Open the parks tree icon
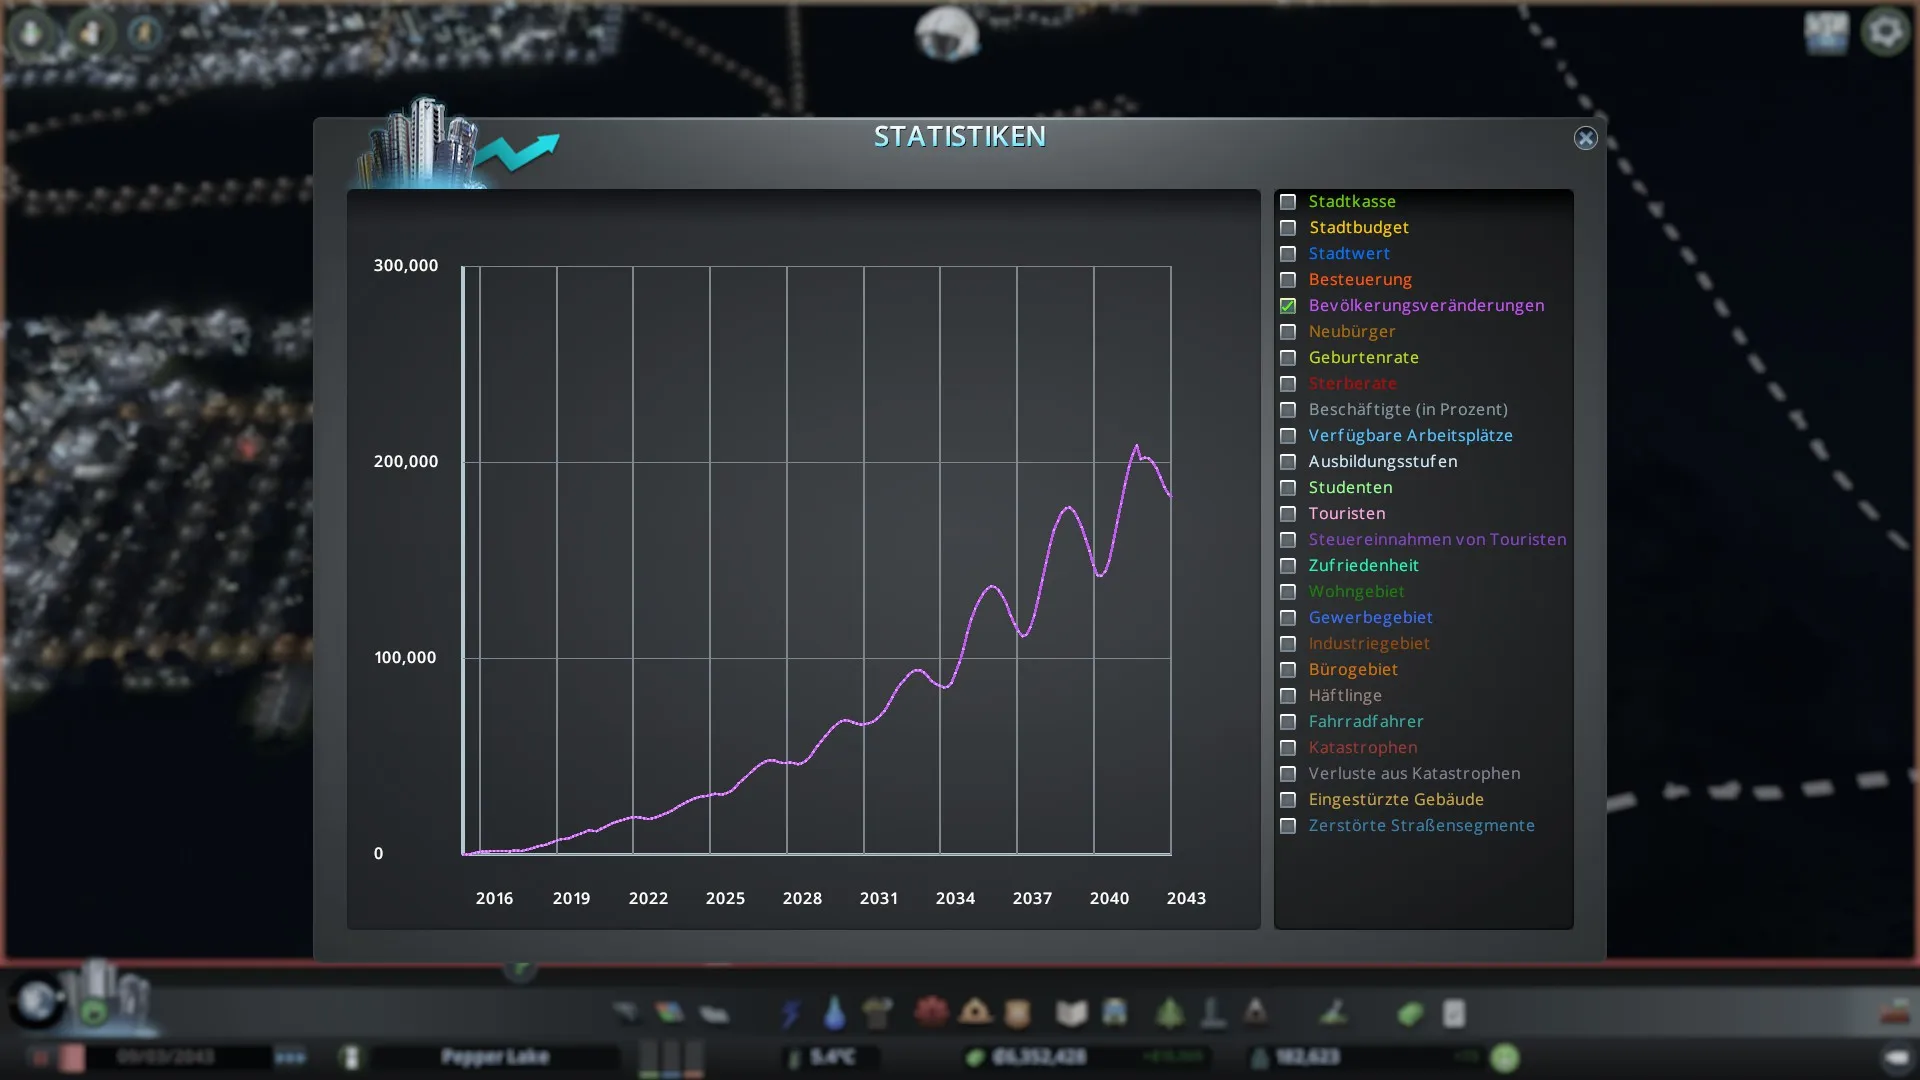Viewport: 1920px width, 1080px height. pos(1169,1013)
